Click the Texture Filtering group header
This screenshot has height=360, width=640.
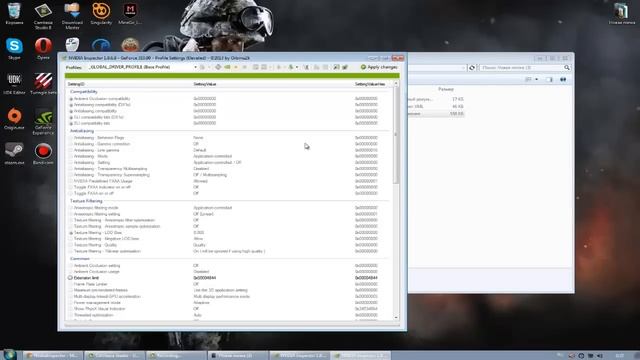point(86,201)
